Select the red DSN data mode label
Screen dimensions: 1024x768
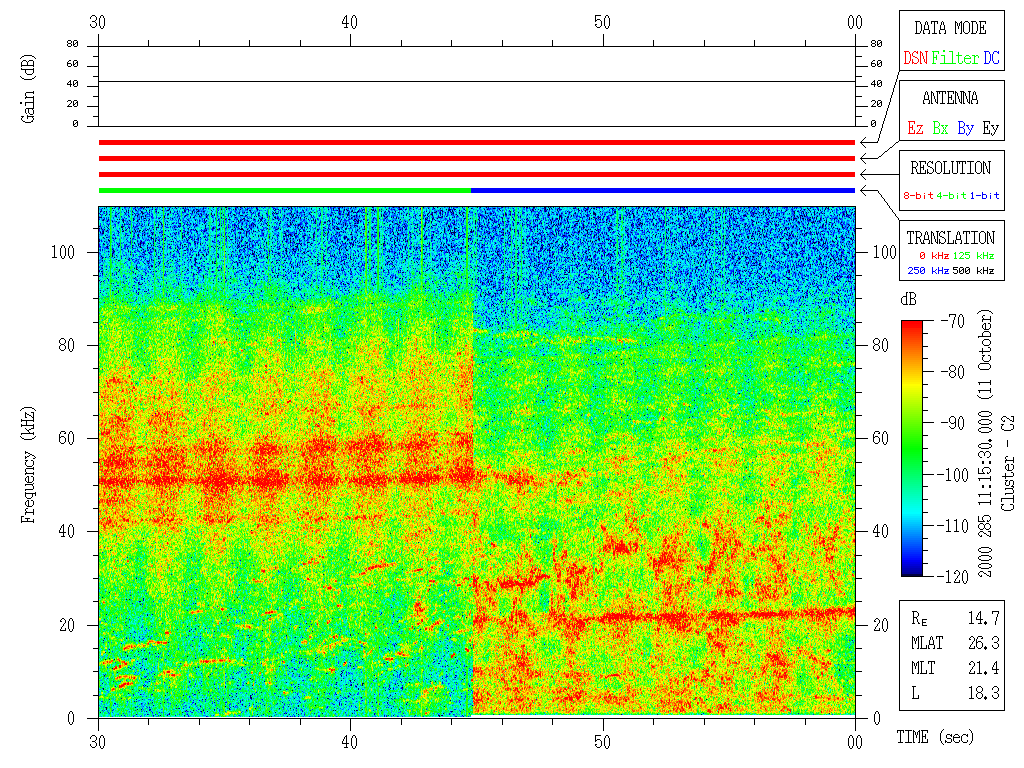[915, 58]
